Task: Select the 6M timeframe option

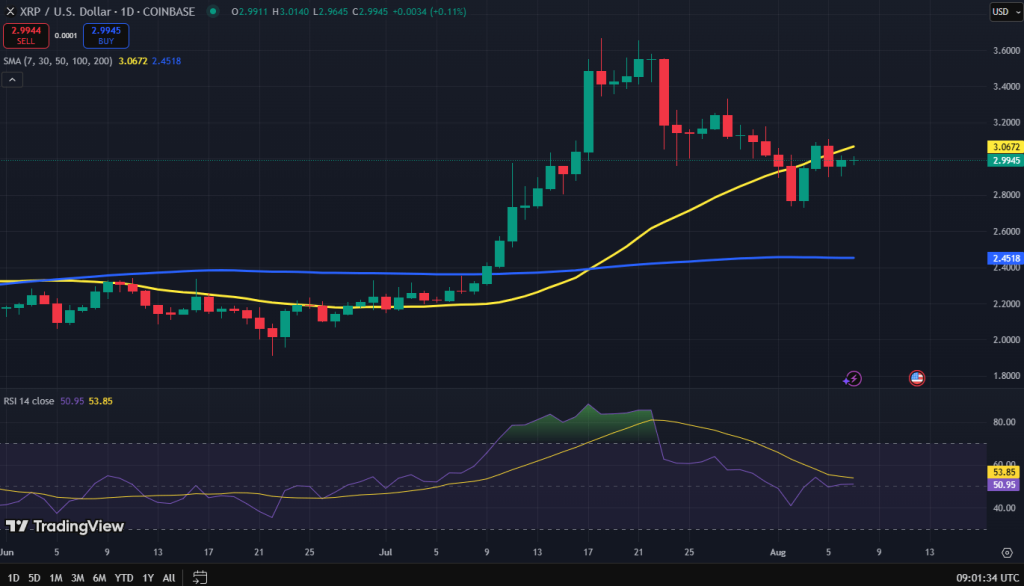Action: click(99, 578)
